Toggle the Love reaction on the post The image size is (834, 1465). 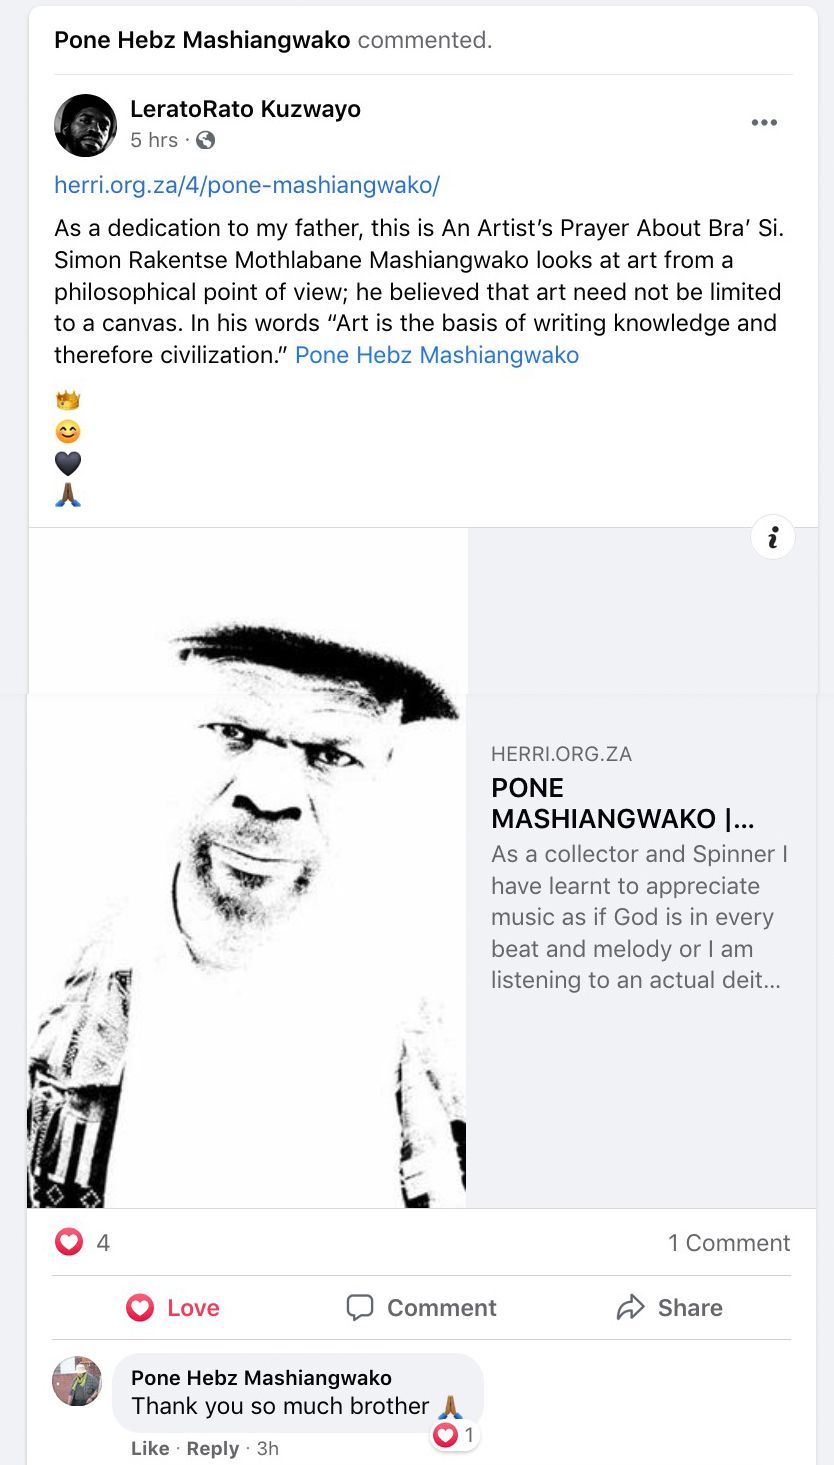point(173,1307)
